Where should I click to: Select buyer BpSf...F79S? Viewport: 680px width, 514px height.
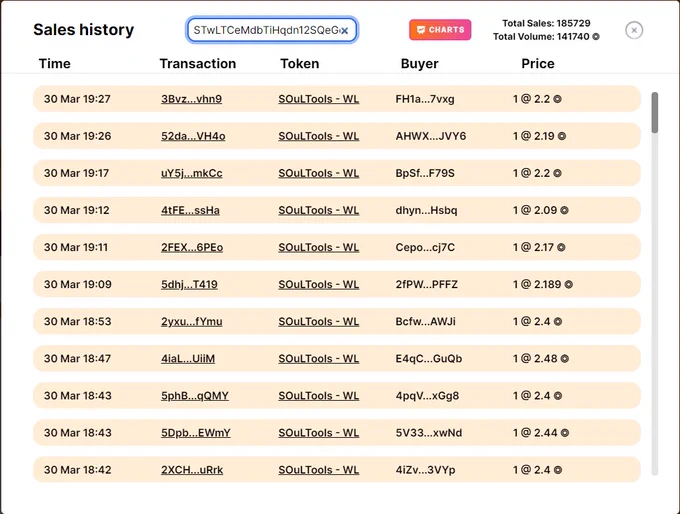pyautogui.click(x=425, y=173)
